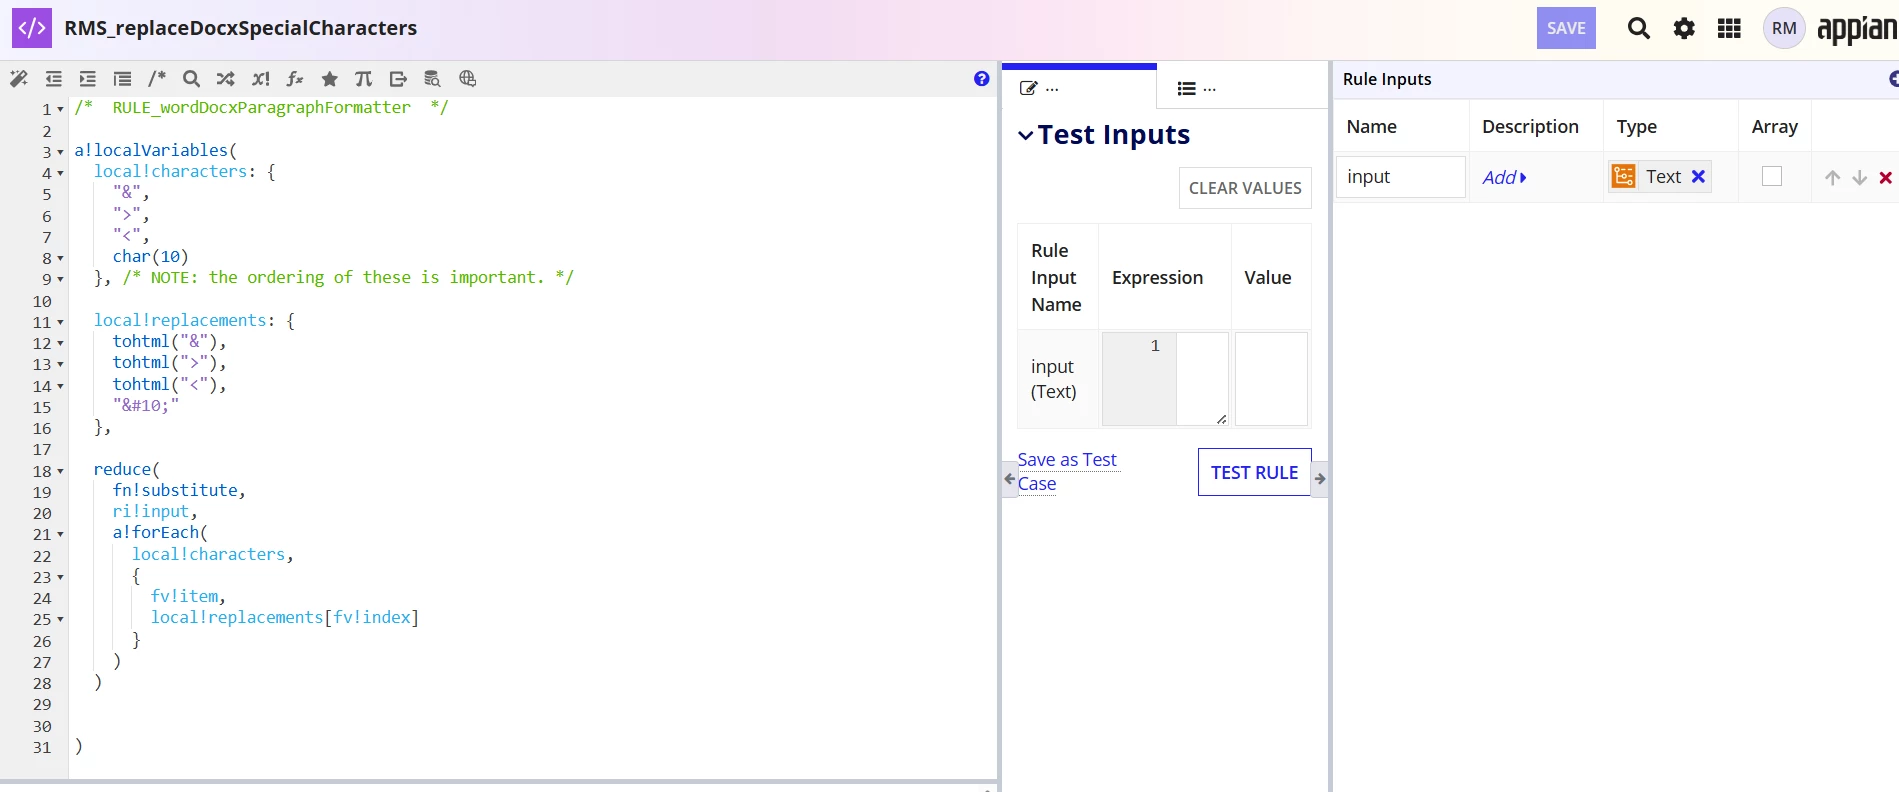The height and width of the screenshot is (792, 1899).
Task: Fold the brace block at line 23
Action: [x=60, y=578]
